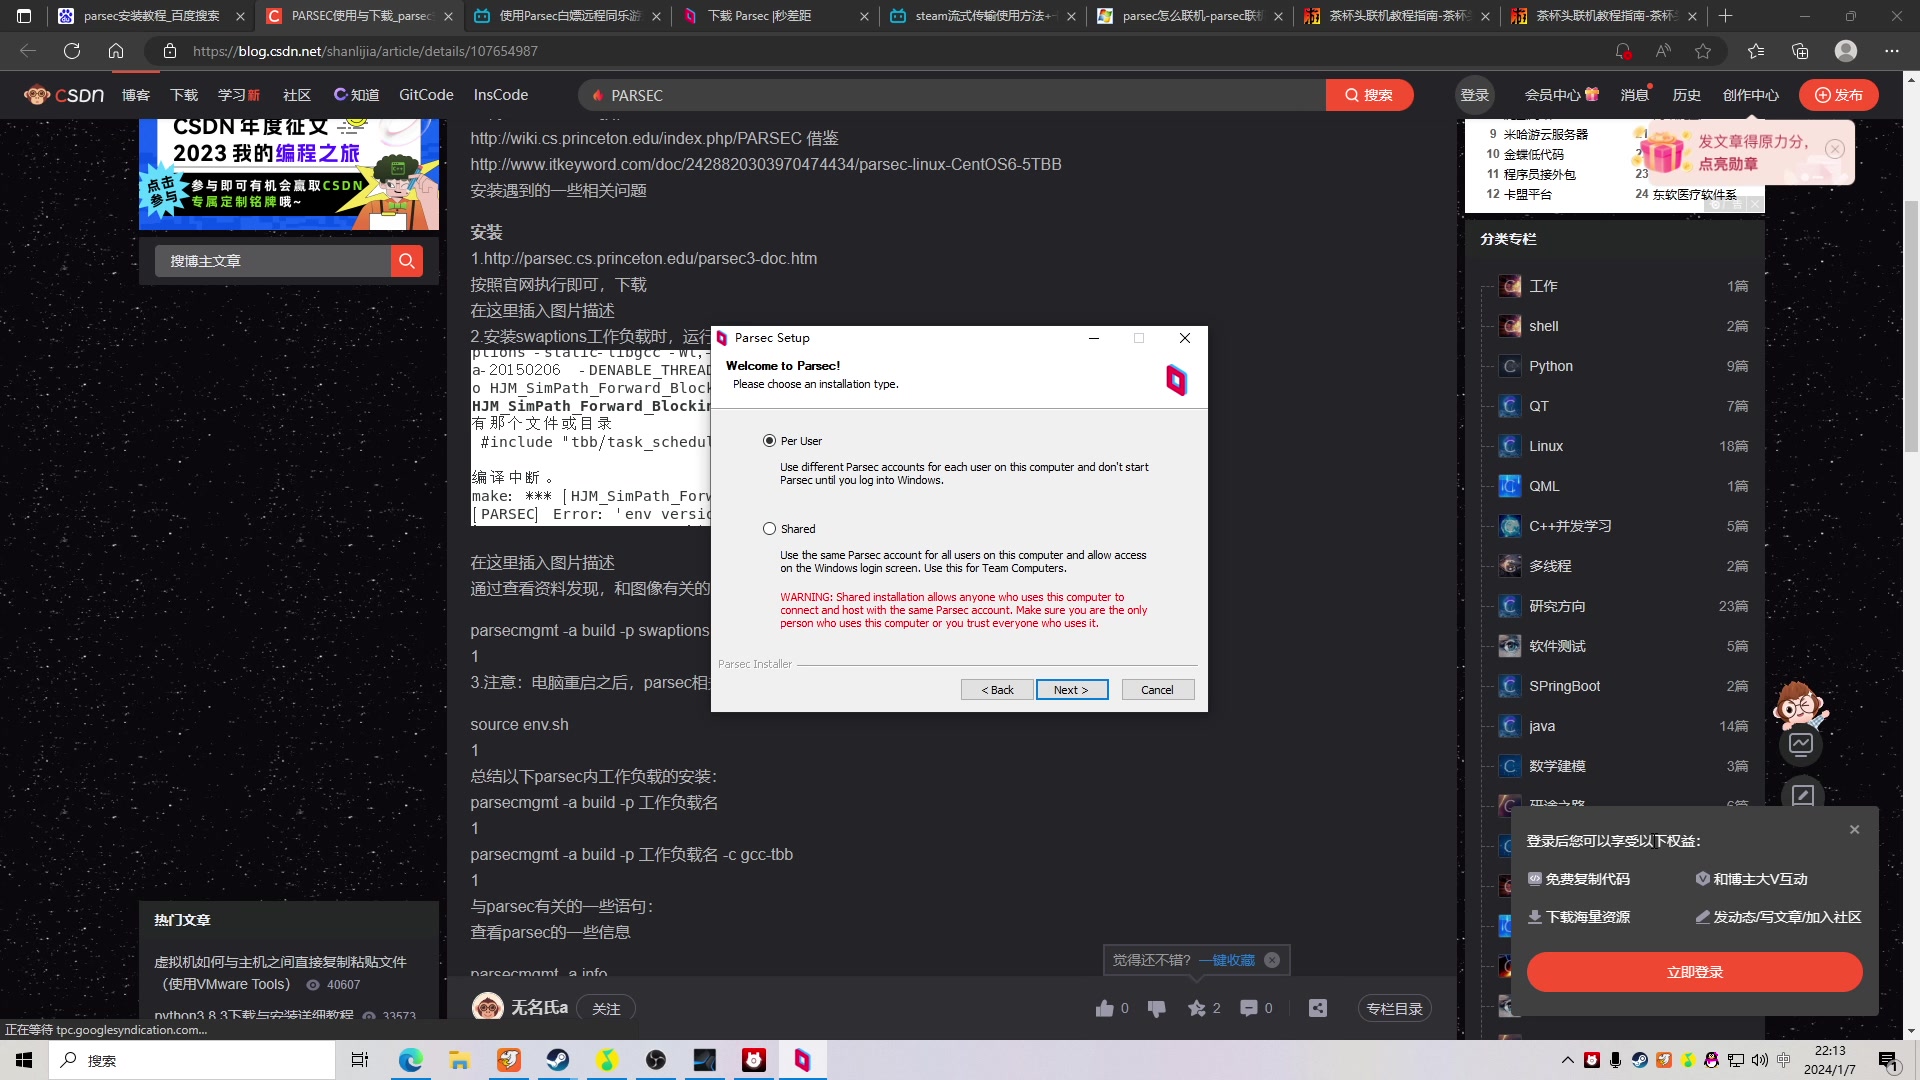Viewport: 1920px width, 1080px height.
Task: Open 创作中心 in header
Action: (1751, 95)
